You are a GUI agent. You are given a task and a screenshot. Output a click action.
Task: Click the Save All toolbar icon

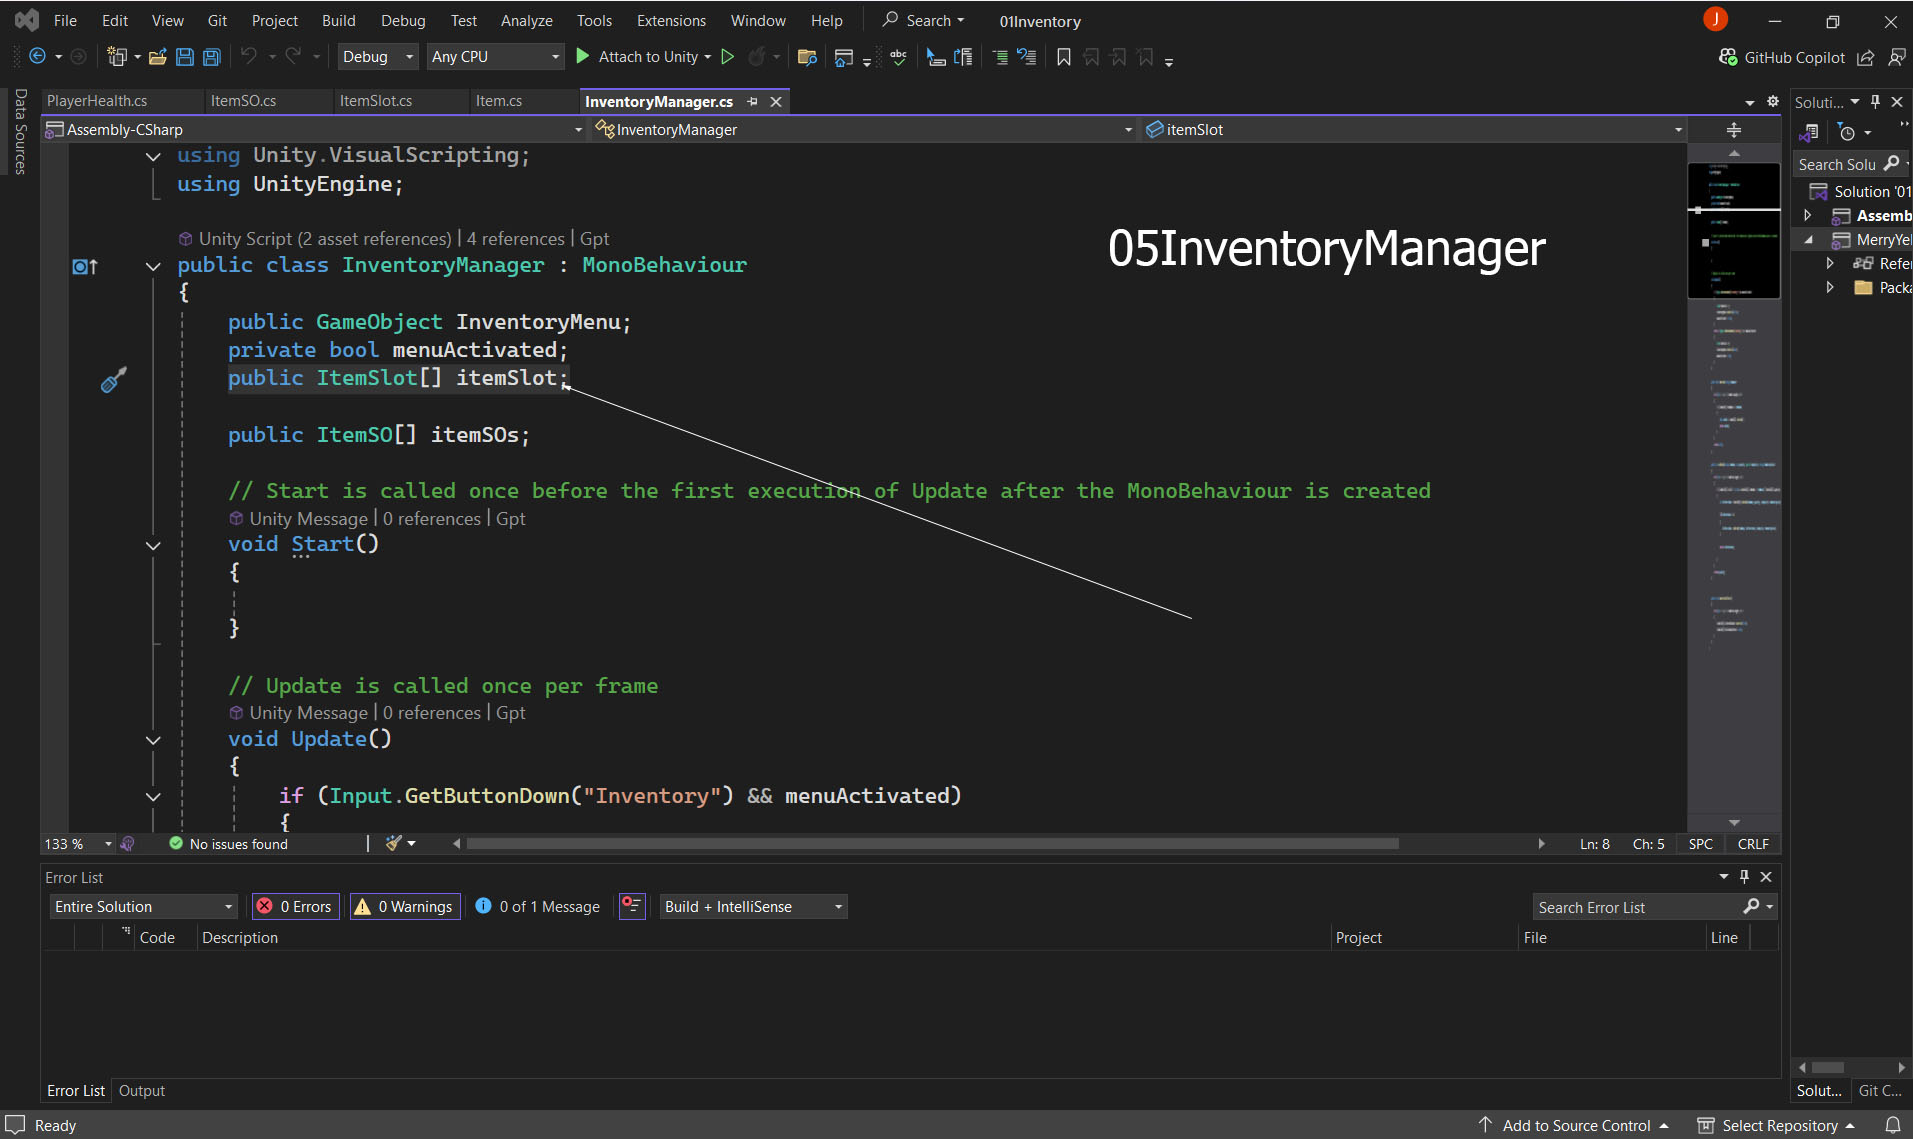(212, 57)
